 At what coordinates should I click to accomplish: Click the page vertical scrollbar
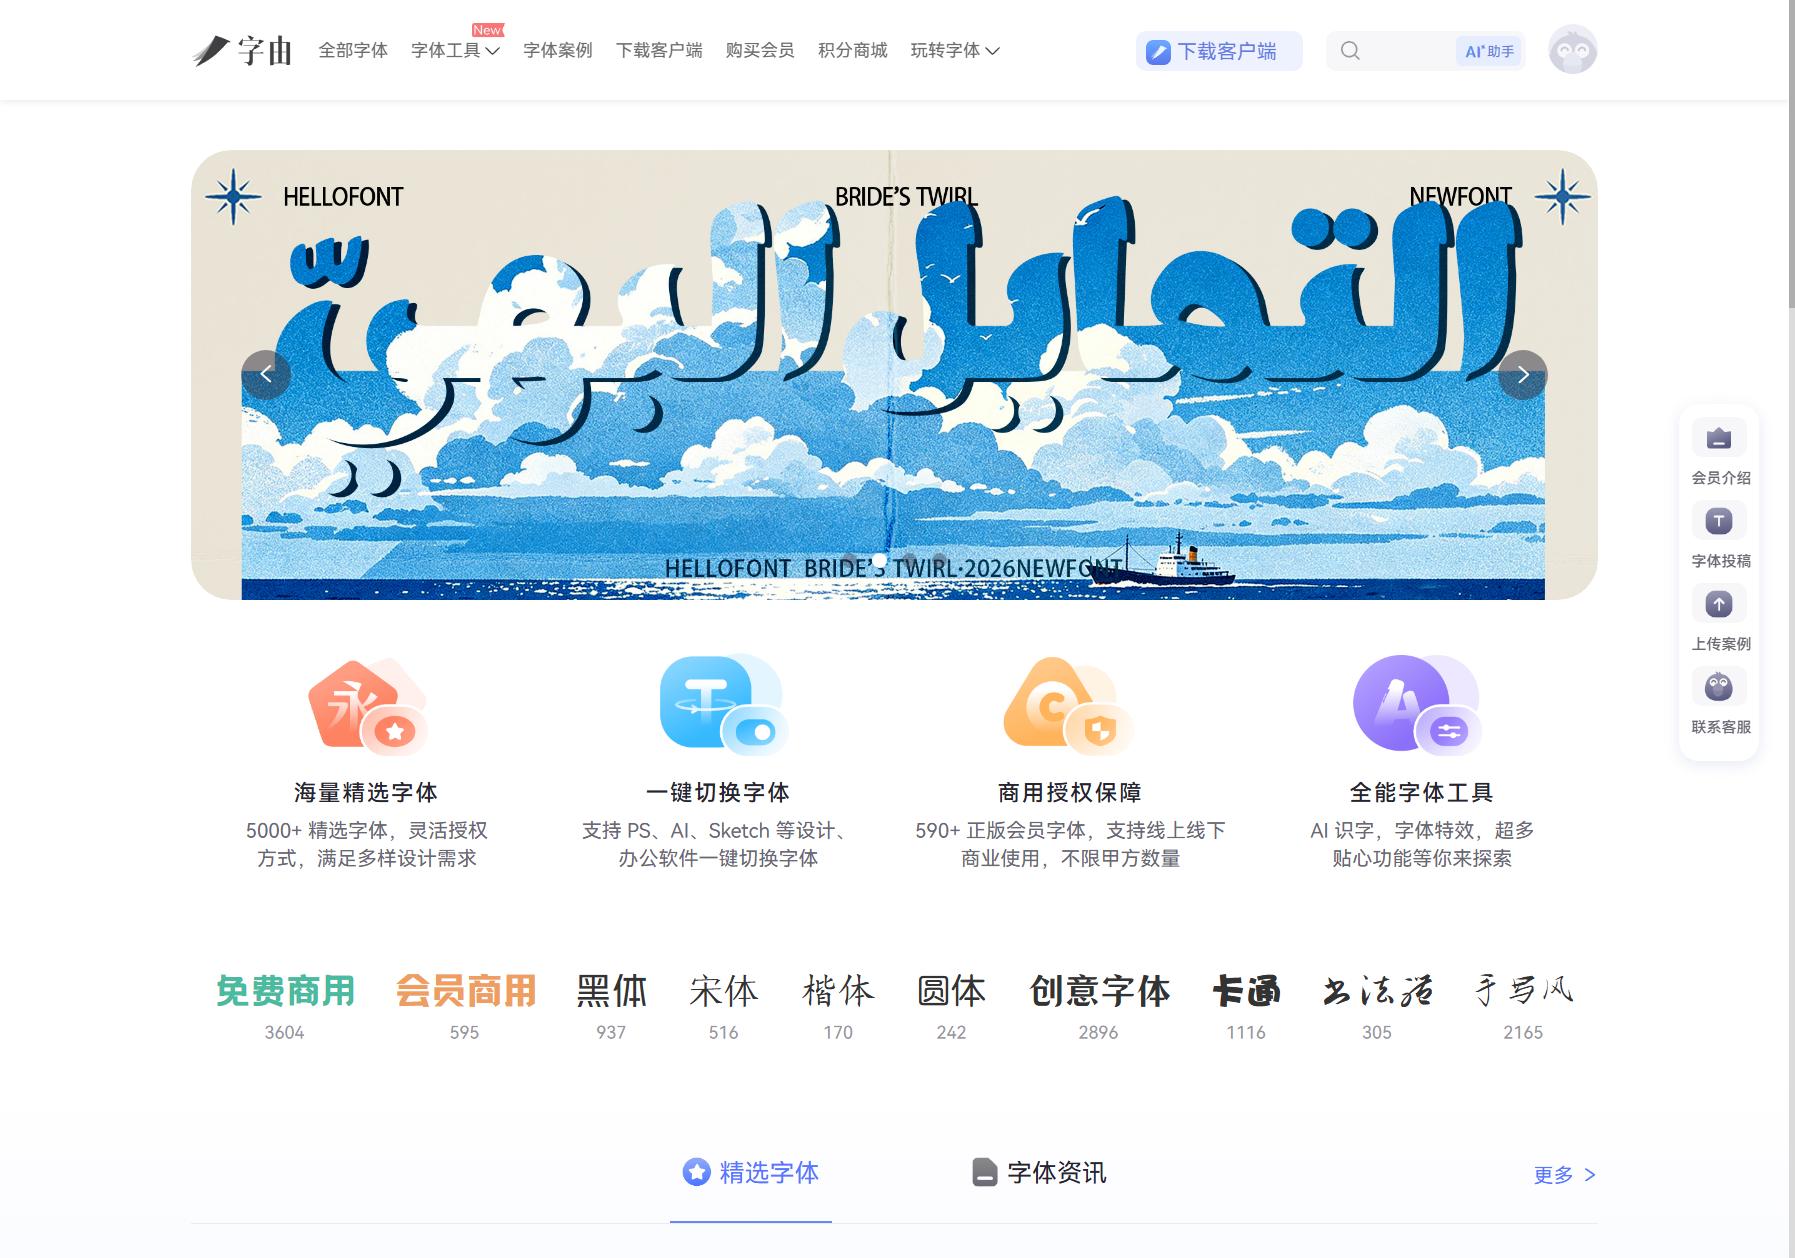pos(1790,154)
